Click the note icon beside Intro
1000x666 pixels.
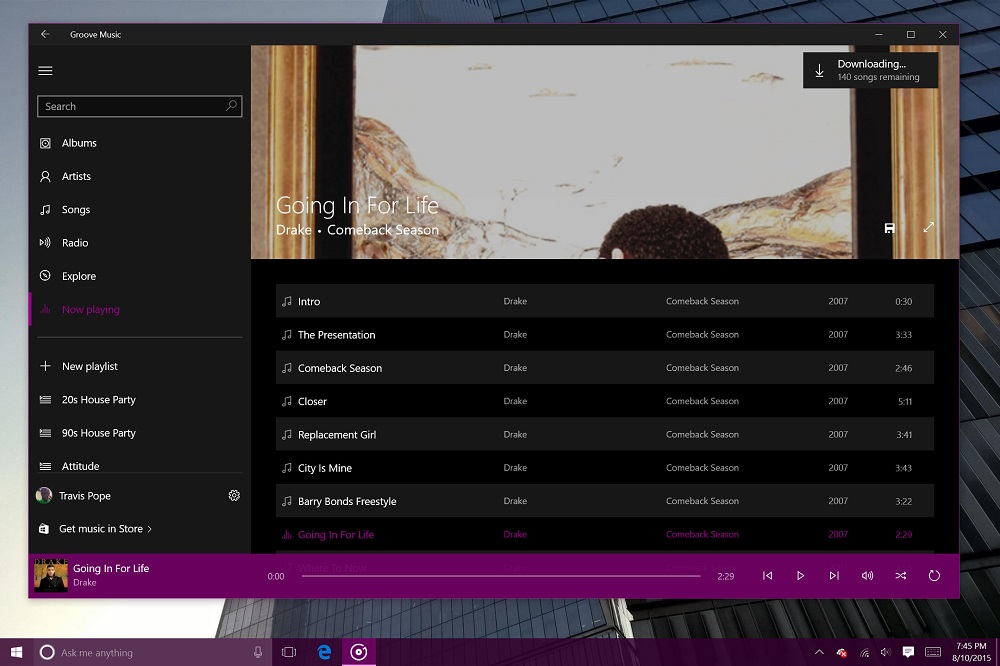pos(287,301)
